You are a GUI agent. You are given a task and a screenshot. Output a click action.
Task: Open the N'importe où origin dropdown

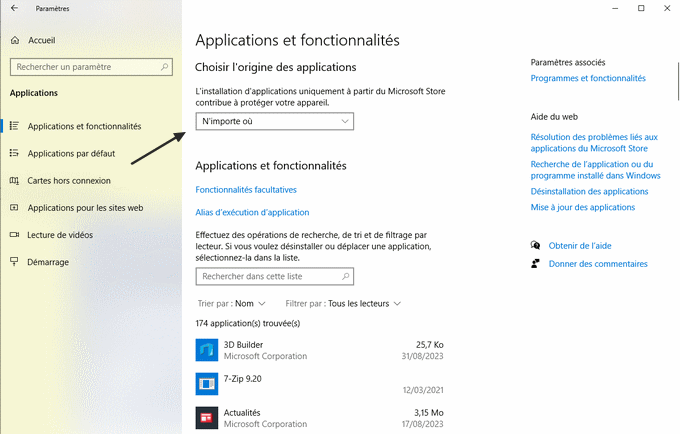pos(275,121)
